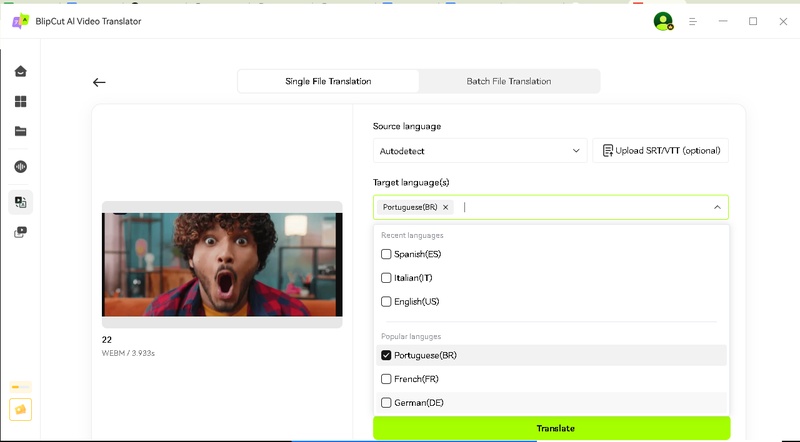Viewport: 800px width, 442px height.
Task: Open the Home icon in sidebar
Action: click(20, 71)
